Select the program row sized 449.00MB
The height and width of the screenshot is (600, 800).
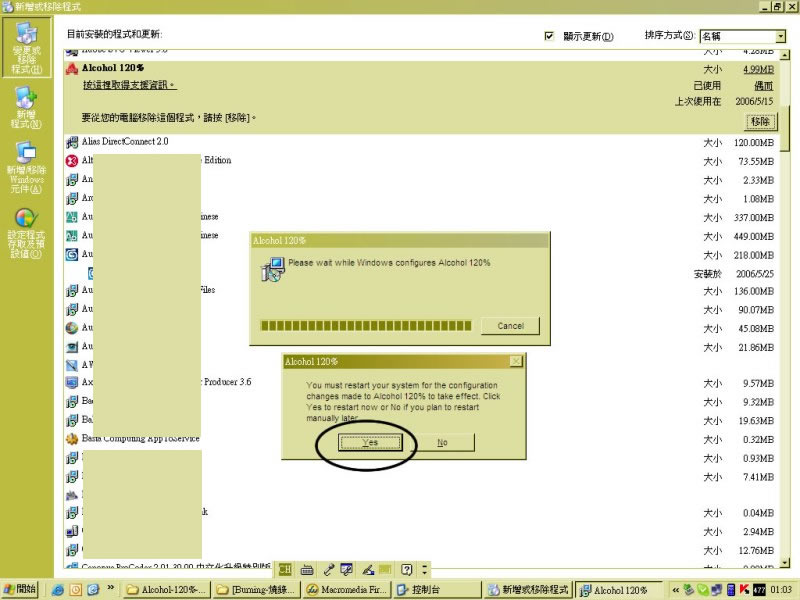[421, 236]
